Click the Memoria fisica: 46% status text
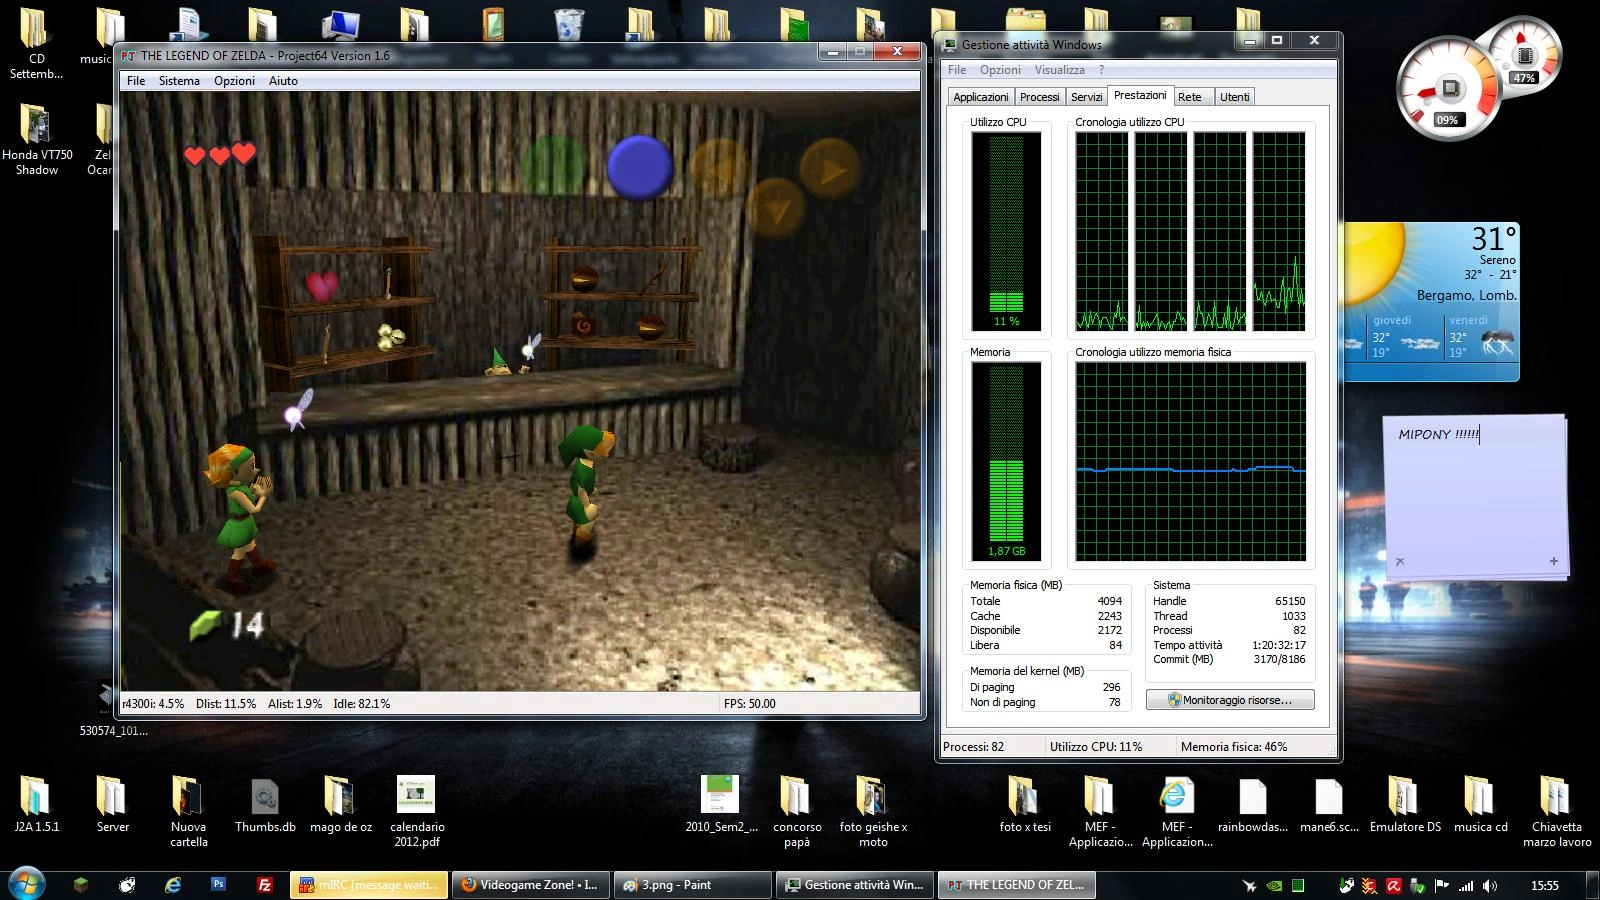This screenshot has height=900, width=1600. (x=1234, y=747)
